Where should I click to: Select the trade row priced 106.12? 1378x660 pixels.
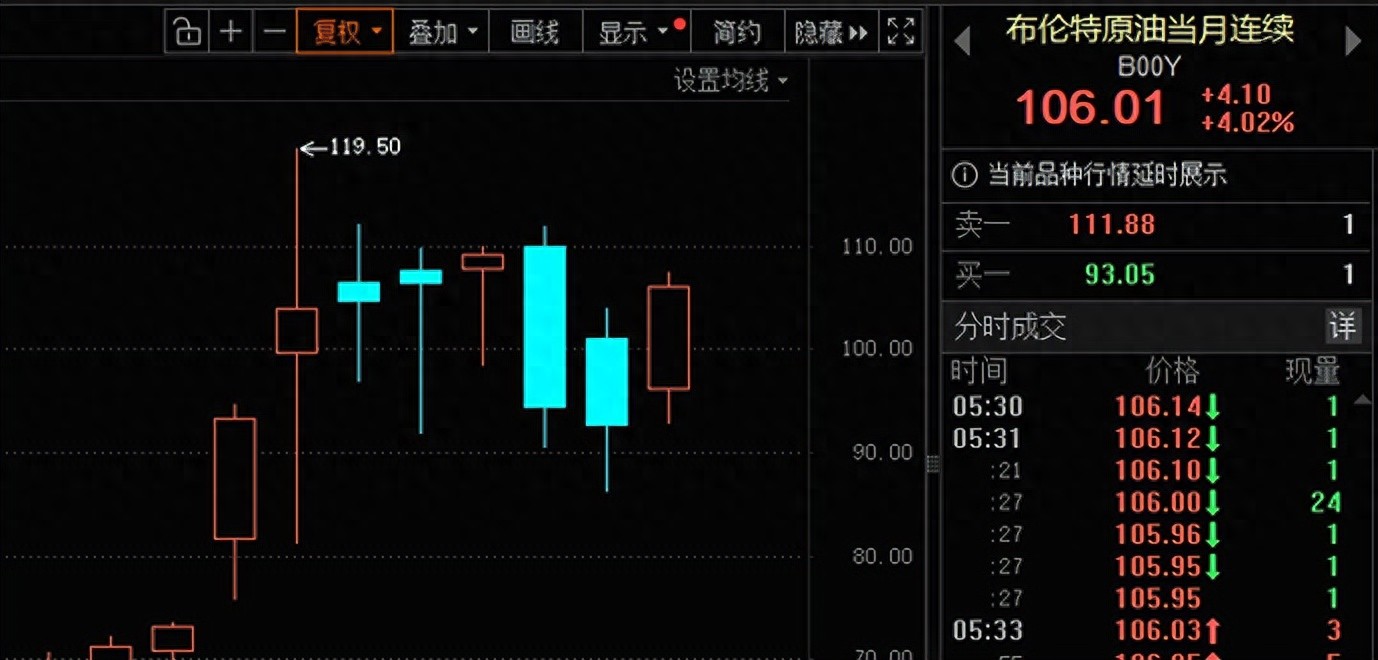[x=1147, y=438]
